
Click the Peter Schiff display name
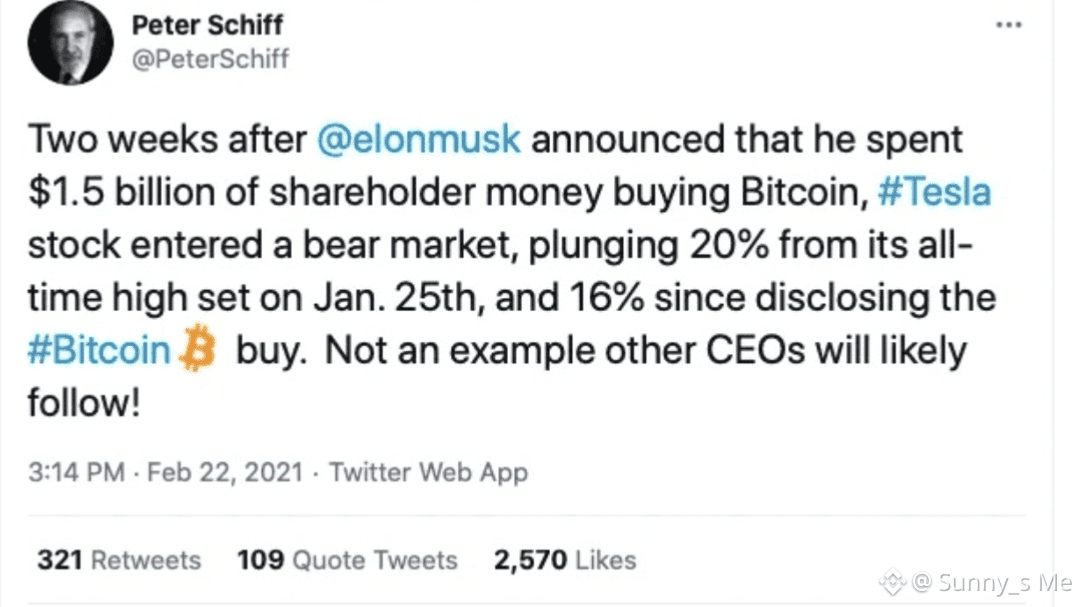207,25
